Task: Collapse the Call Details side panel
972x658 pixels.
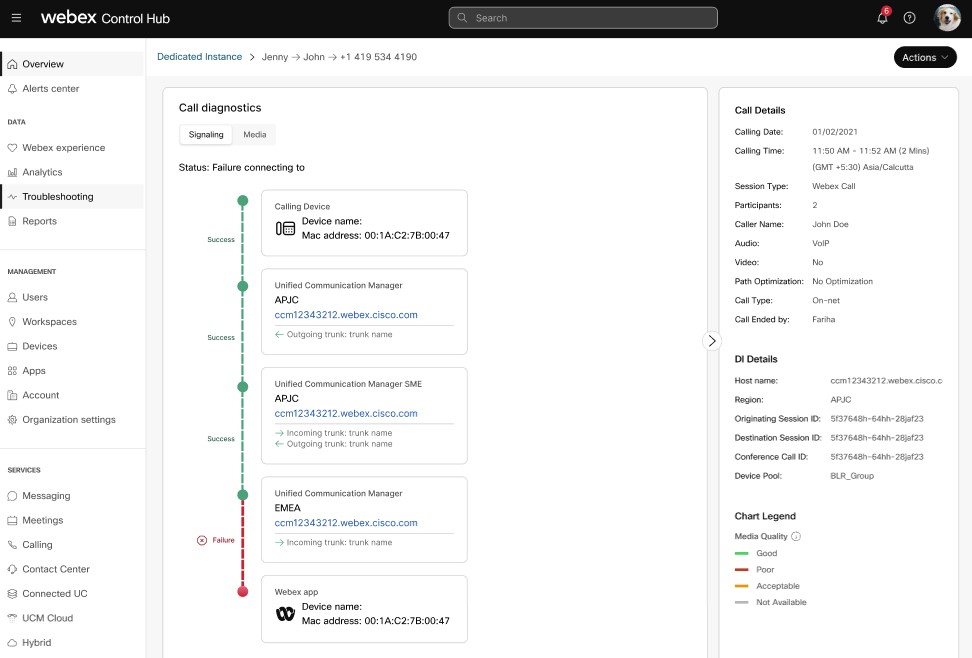Action: (712, 340)
